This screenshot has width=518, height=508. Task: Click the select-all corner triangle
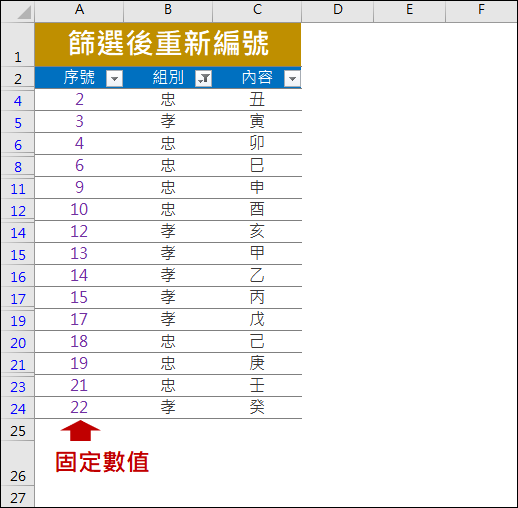pyautogui.click(x=24, y=12)
